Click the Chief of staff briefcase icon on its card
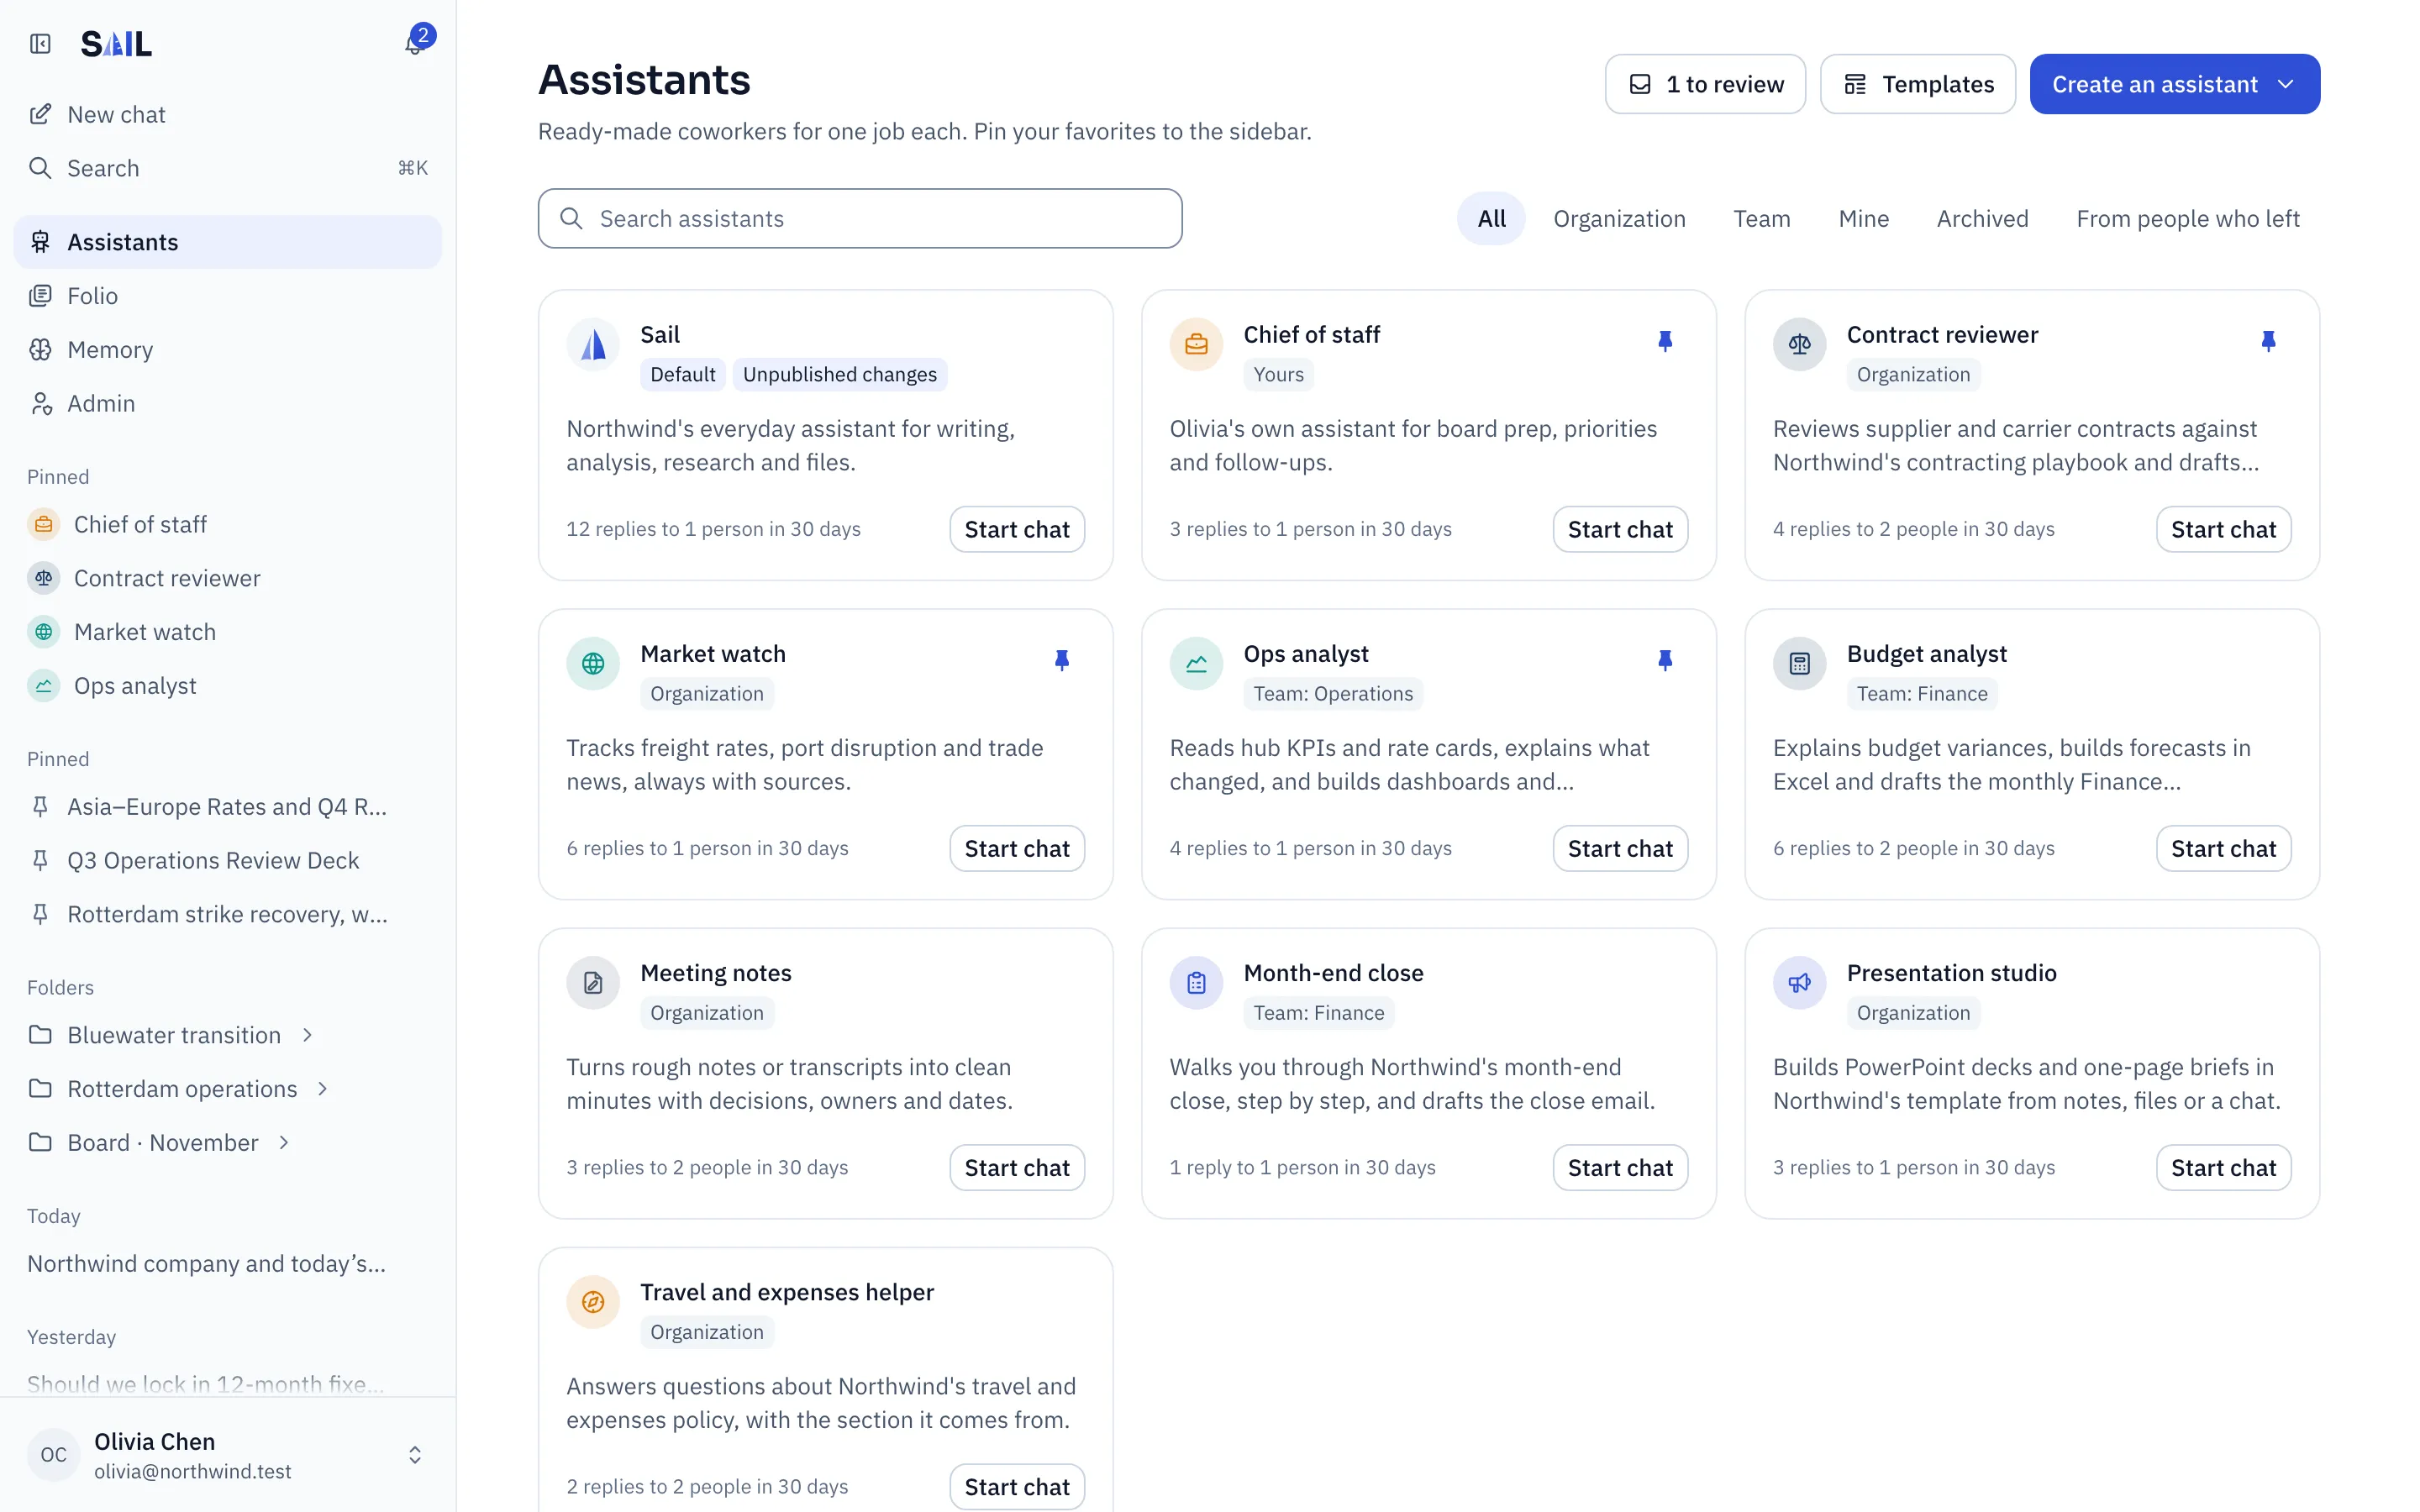This screenshot has width=2420, height=1512. [x=1196, y=345]
